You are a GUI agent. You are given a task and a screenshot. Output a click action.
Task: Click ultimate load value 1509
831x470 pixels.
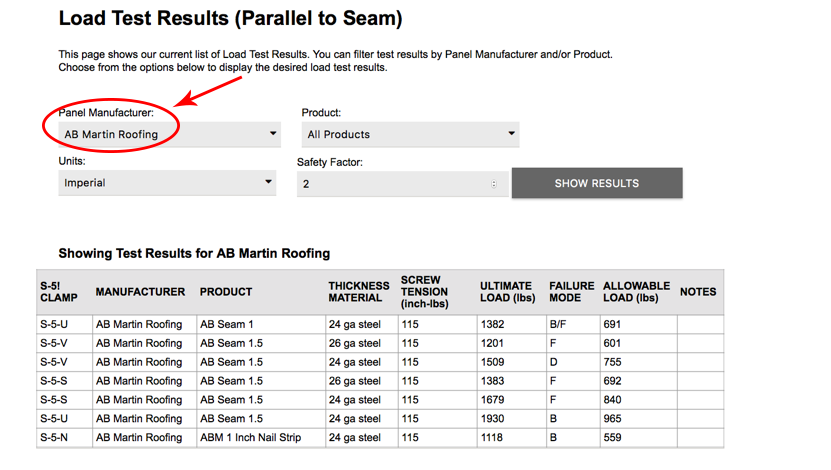(x=492, y=362)
